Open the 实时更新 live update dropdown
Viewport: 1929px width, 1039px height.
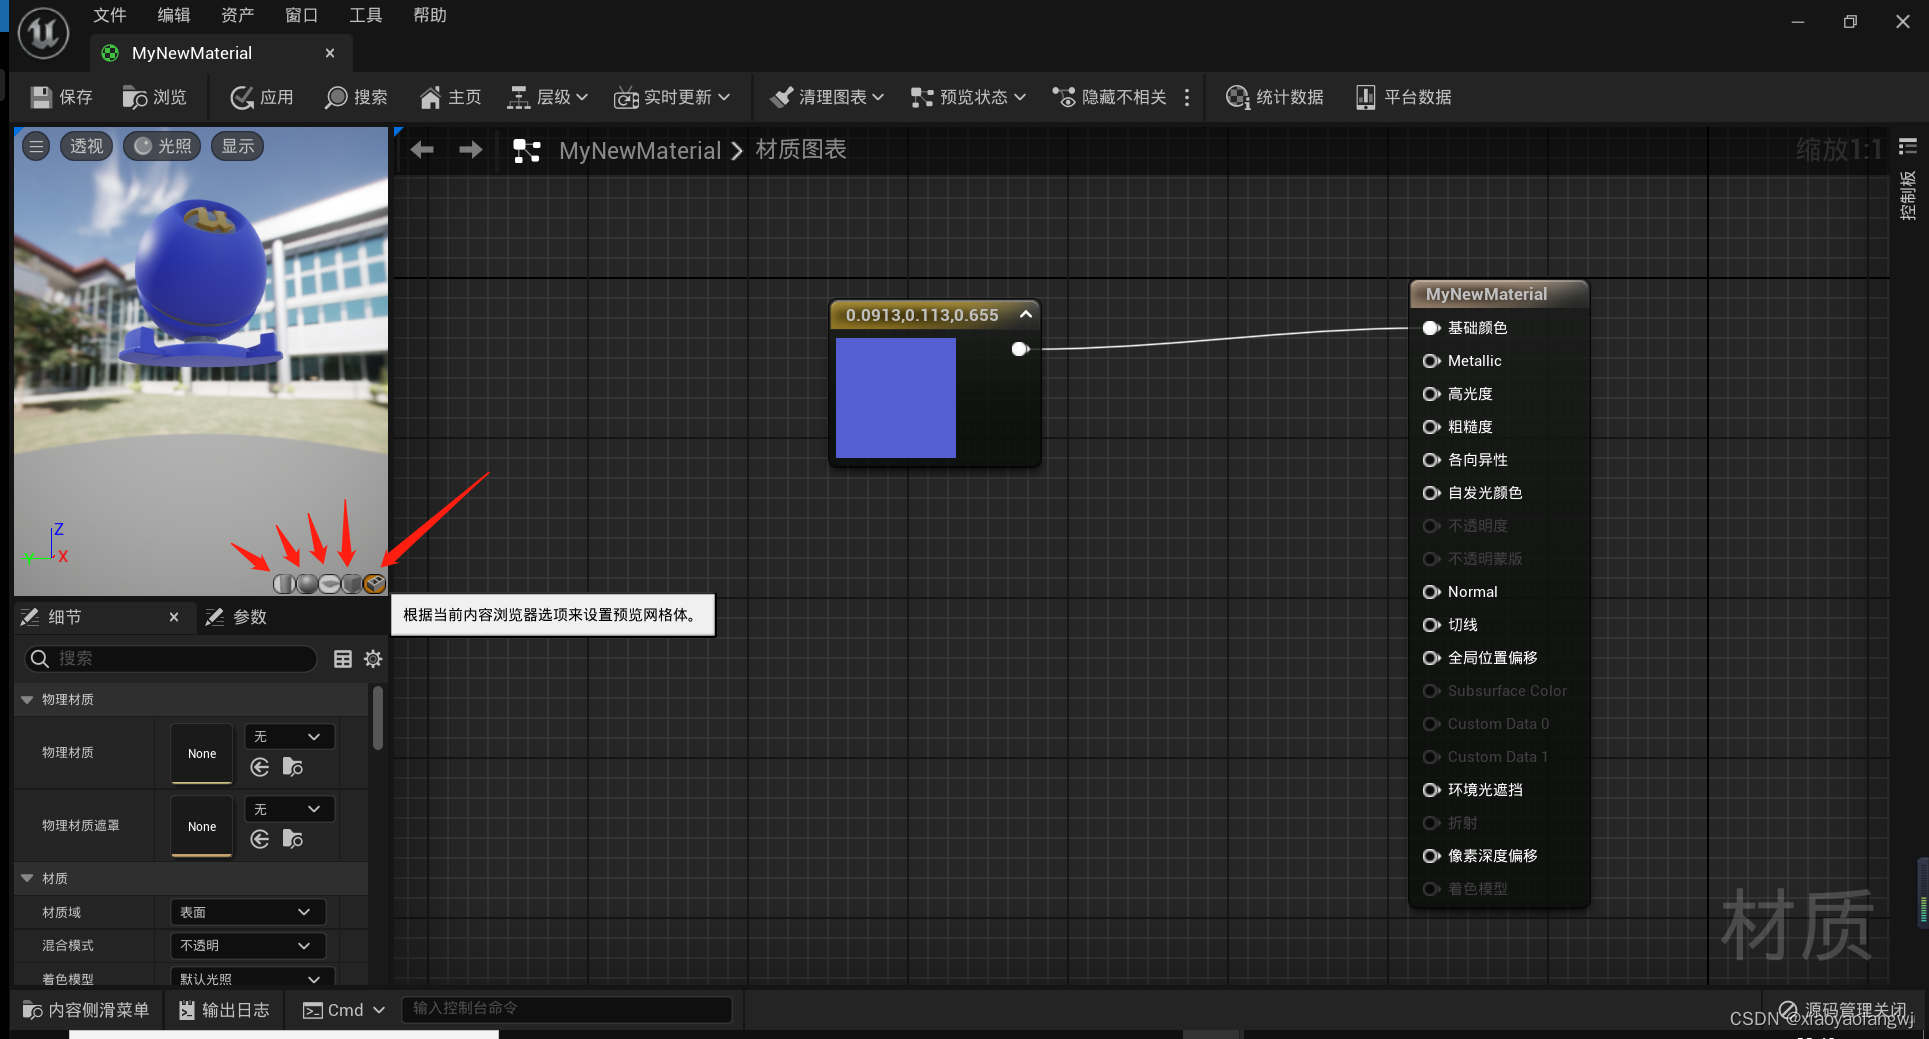[x=672, y=97]
